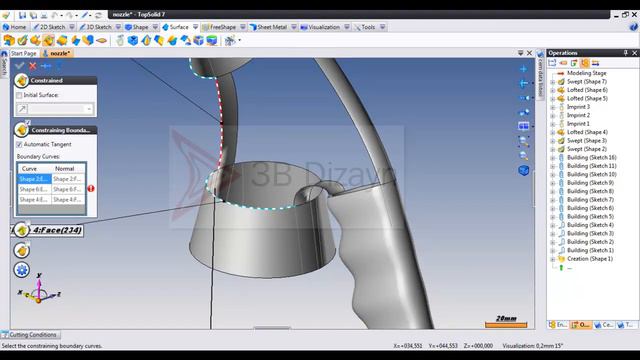Image resolution: width=640 pixels, height=360 pixels.
Task: Switch to the 3D Sketch ribbon tab
Action: click(96, 27)
